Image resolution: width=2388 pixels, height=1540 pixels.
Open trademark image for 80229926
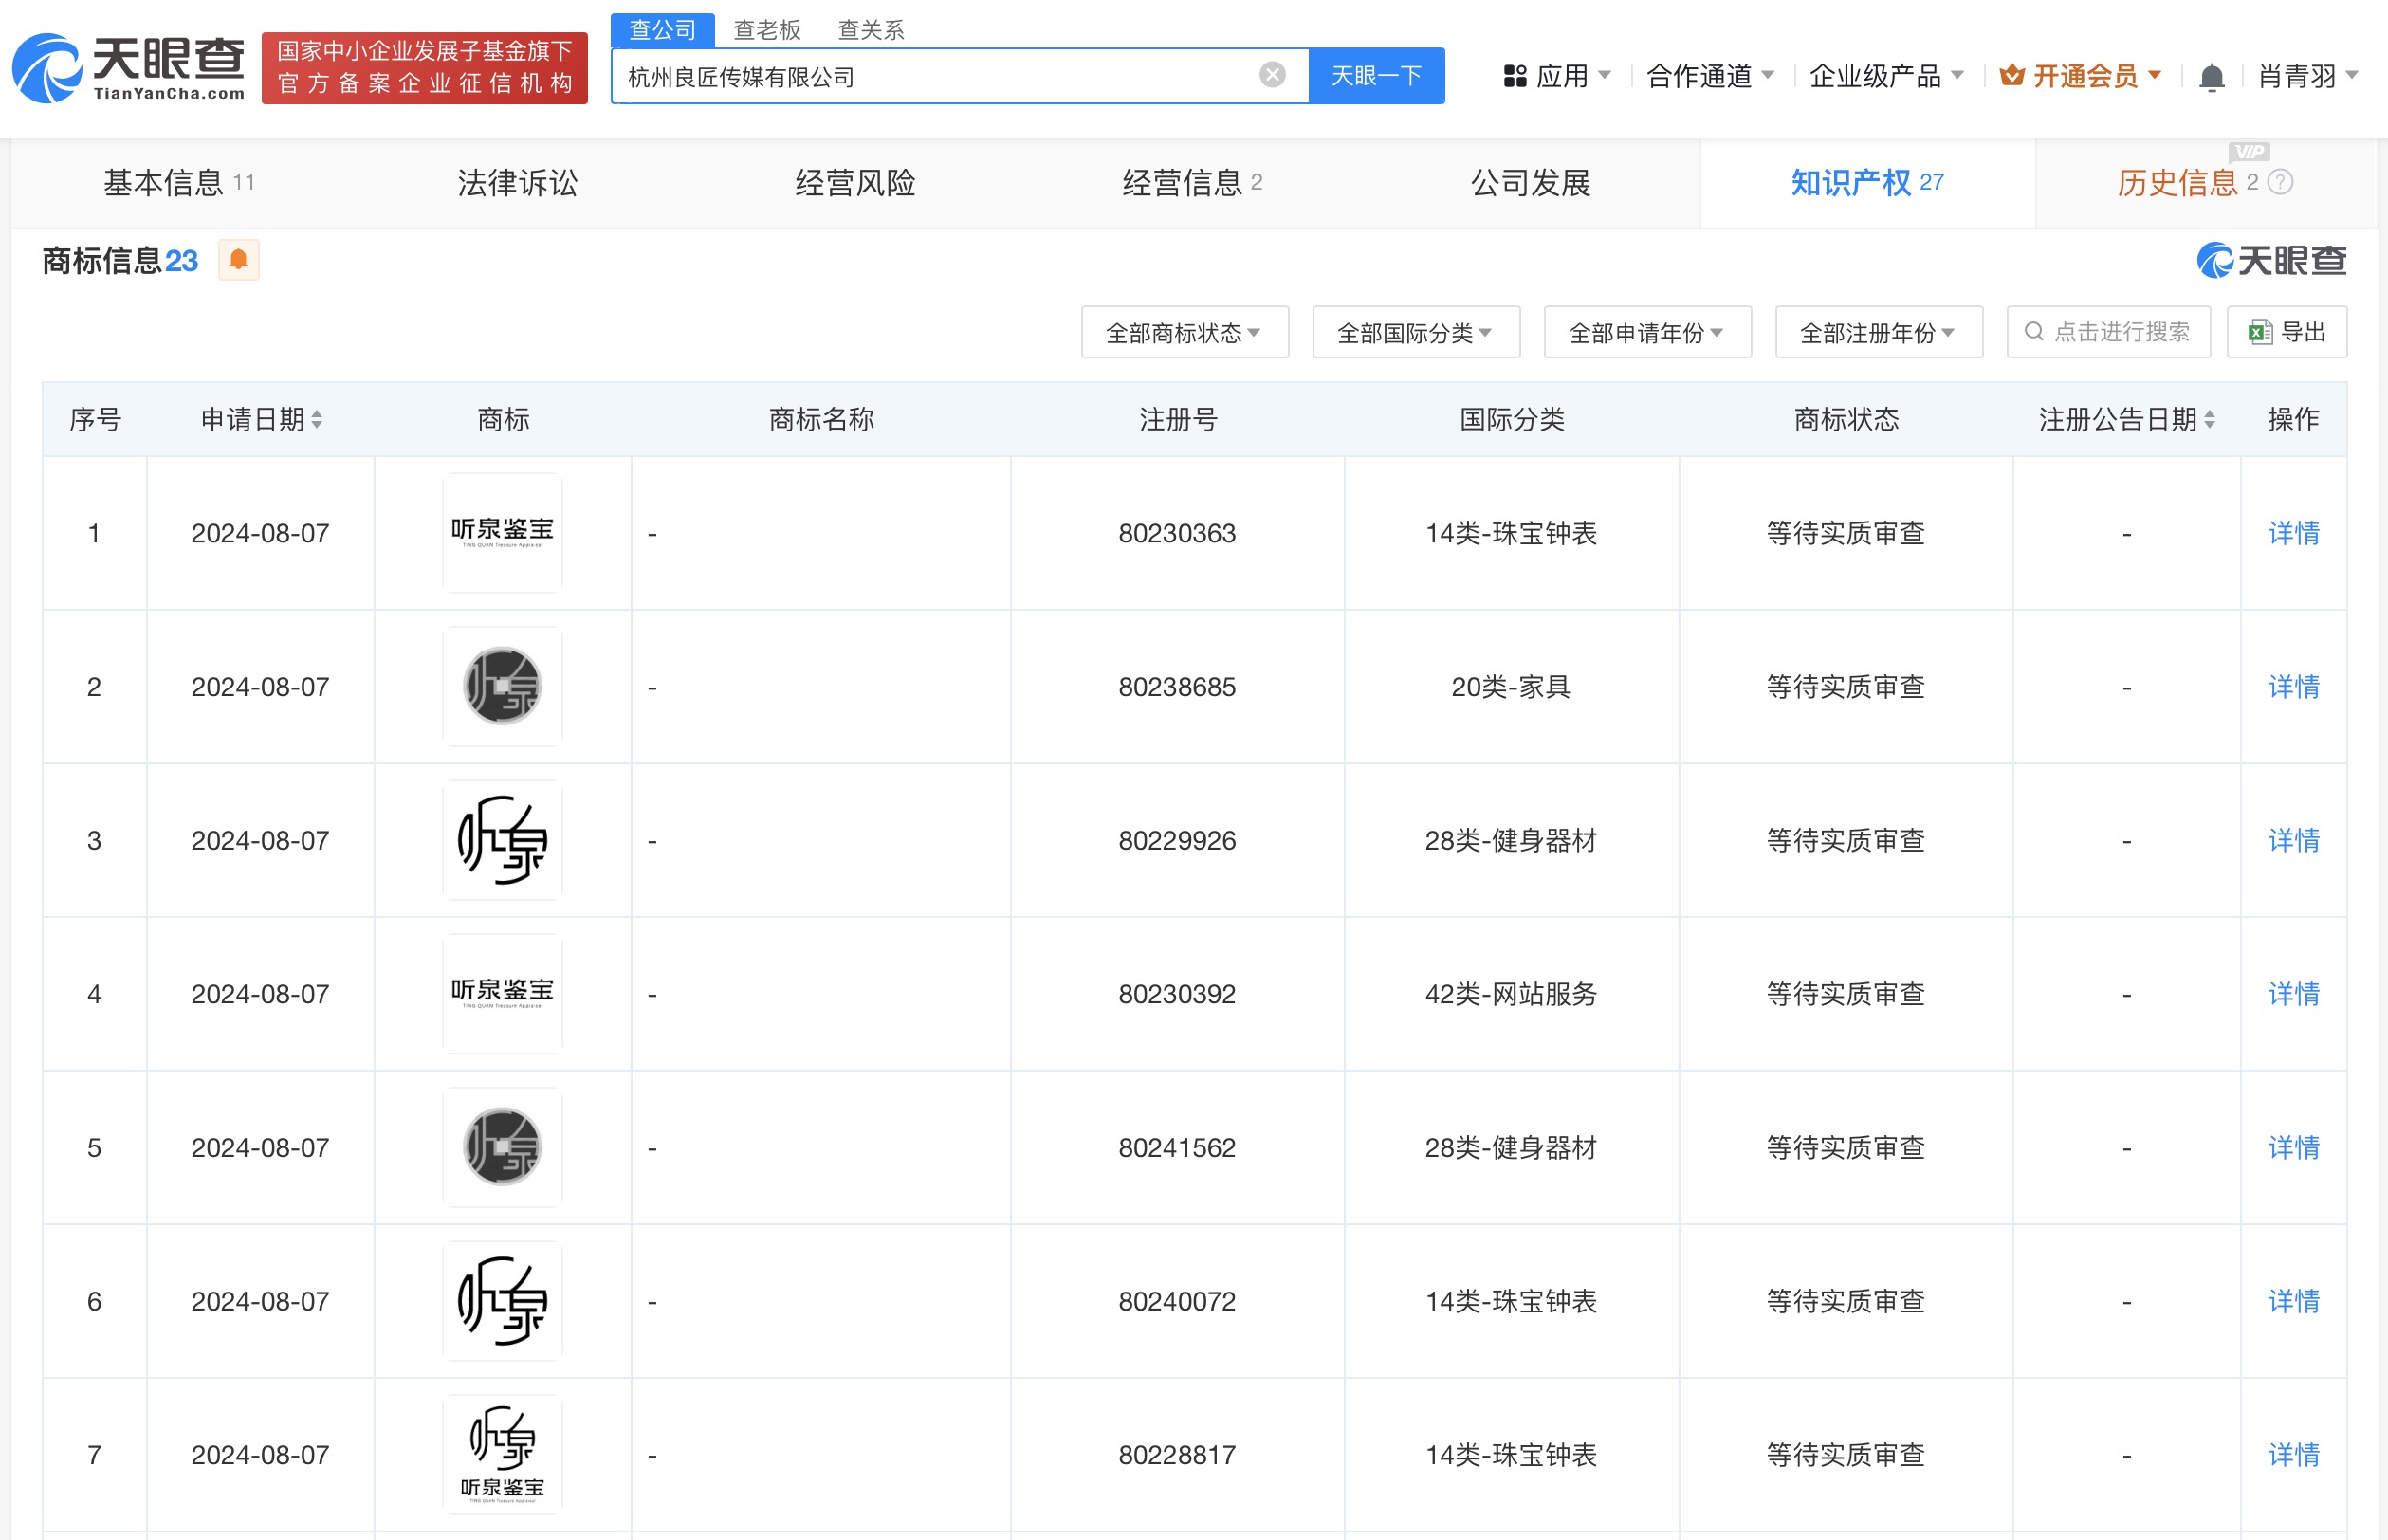503,841
